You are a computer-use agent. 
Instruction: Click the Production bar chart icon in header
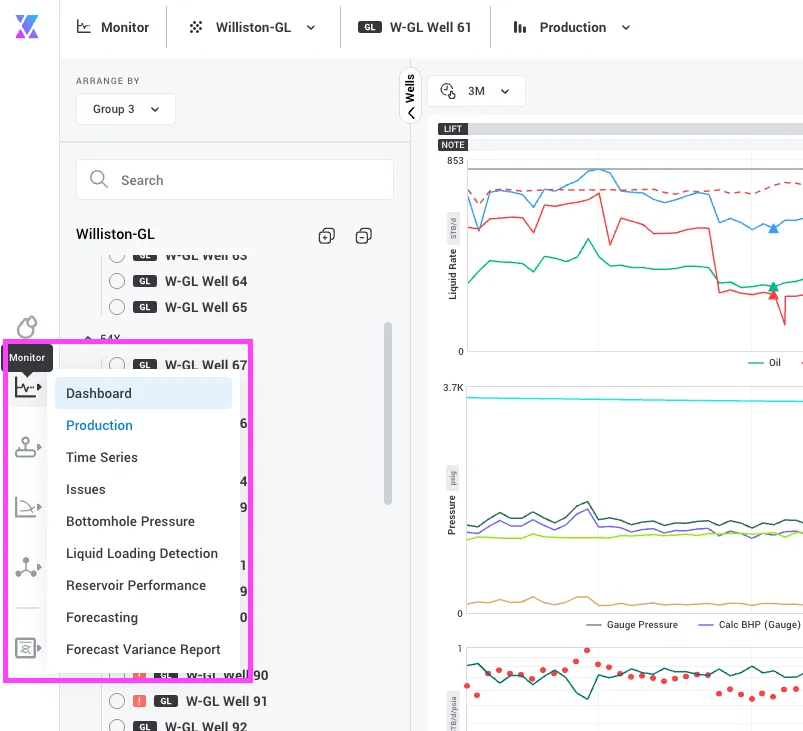point(520,27)
